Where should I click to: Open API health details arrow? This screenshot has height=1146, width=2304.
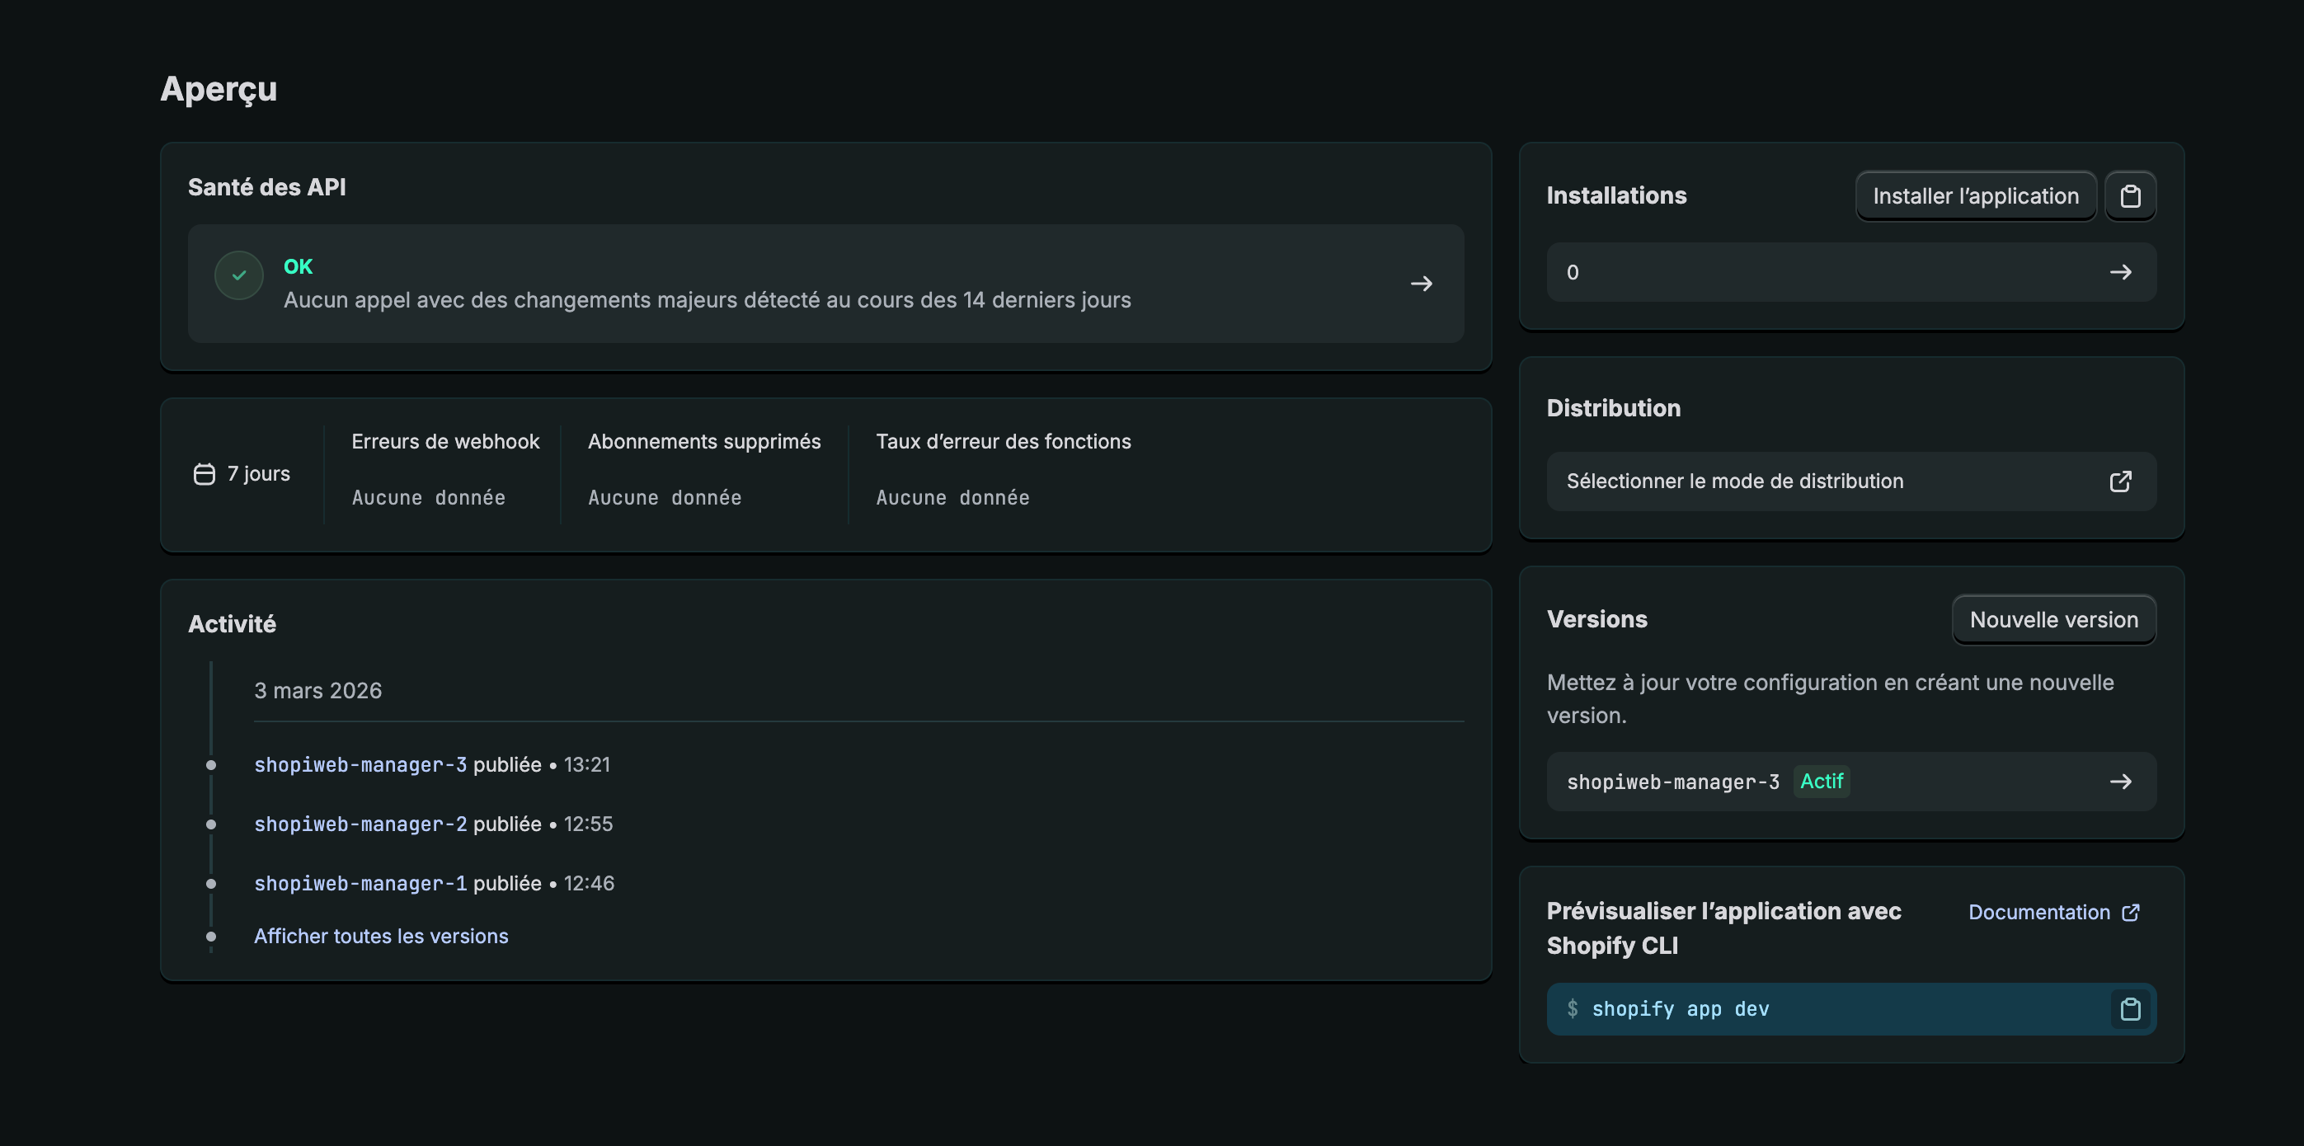point(1421,284)
